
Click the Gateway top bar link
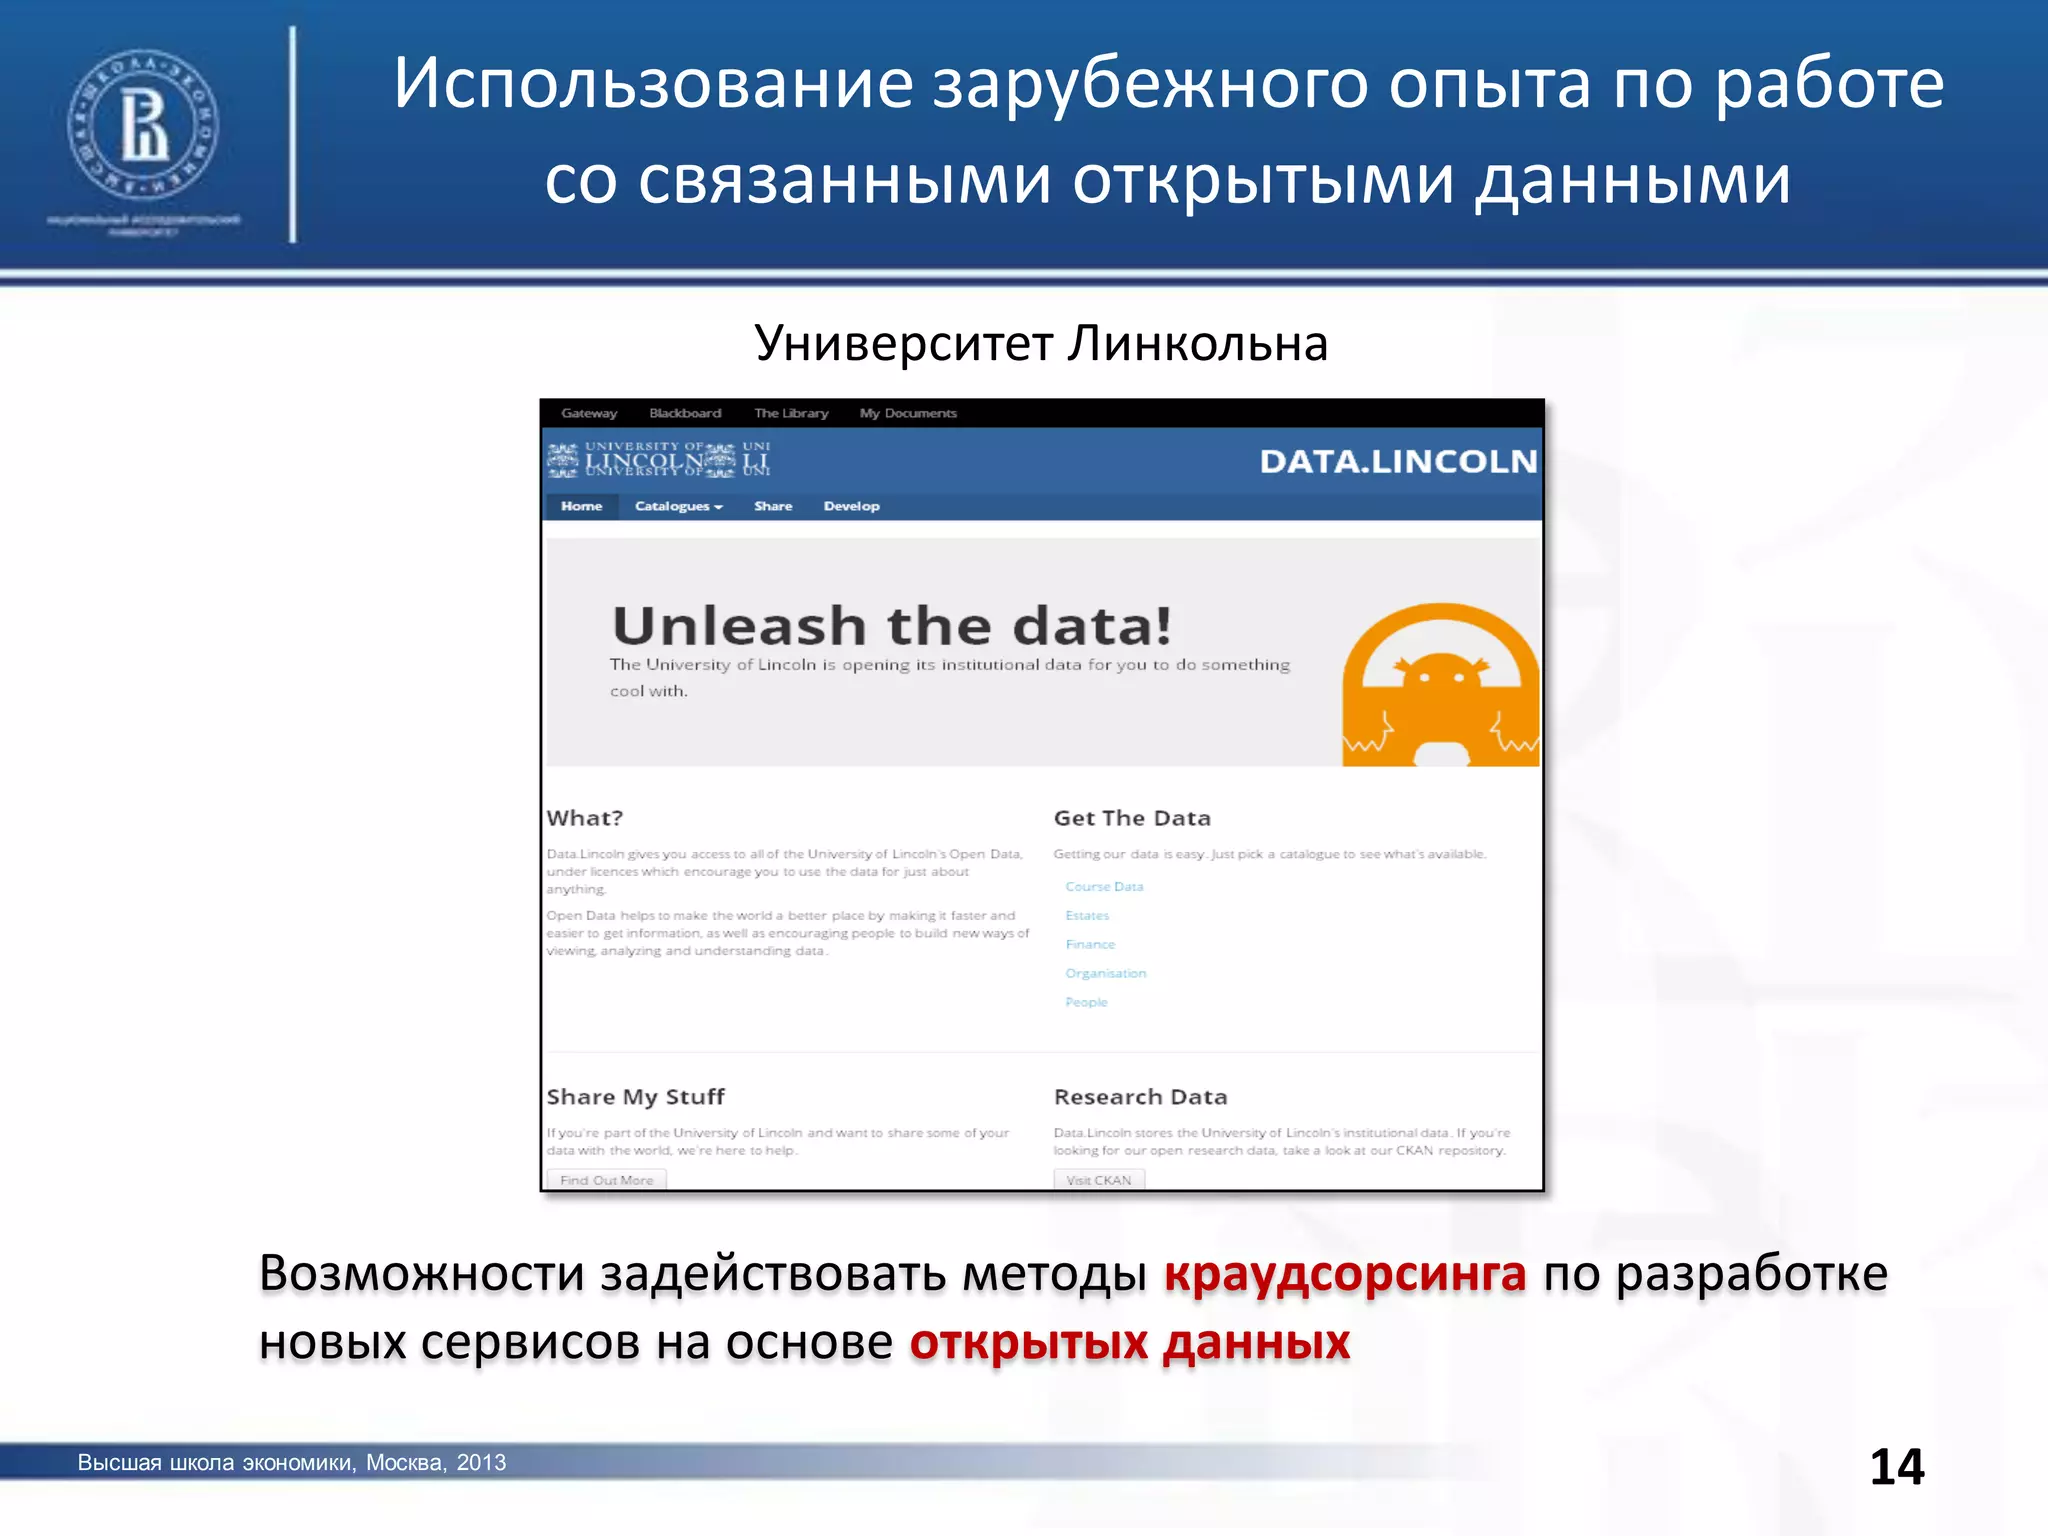pyautogui.click(x=589, y=413)
